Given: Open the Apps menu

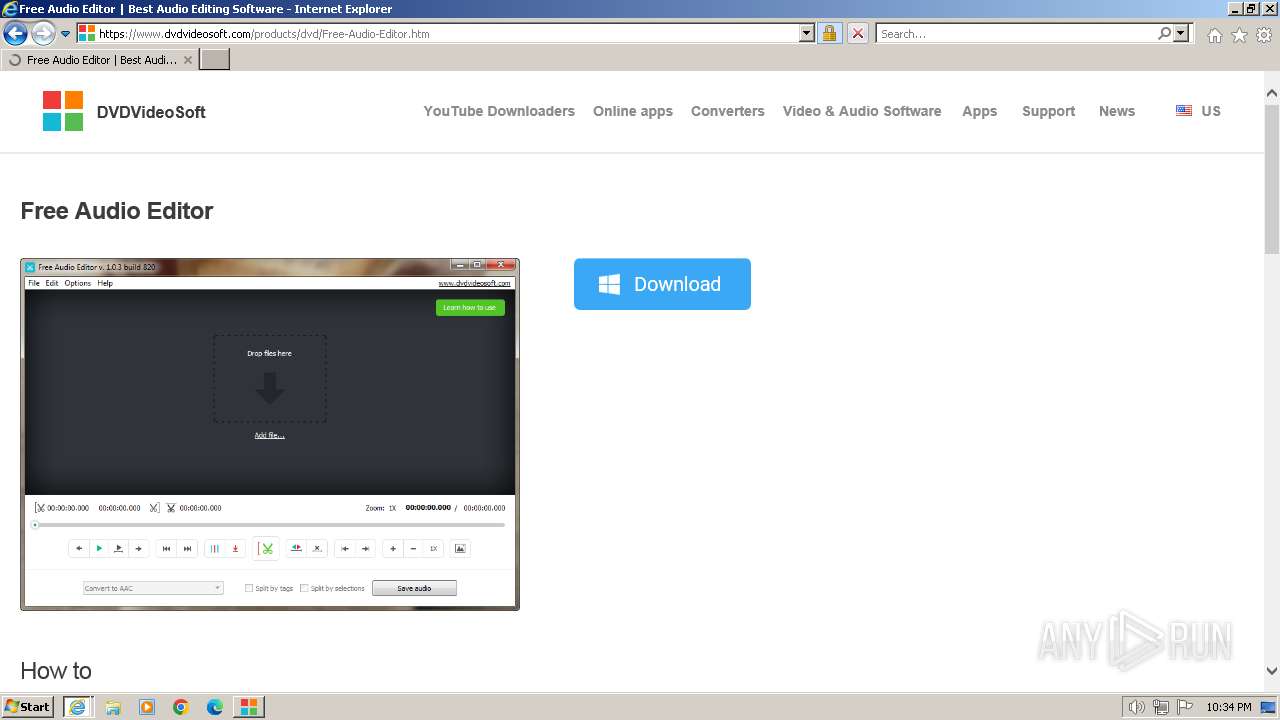Looking at the screenshot, I should (x=979, y=111).
